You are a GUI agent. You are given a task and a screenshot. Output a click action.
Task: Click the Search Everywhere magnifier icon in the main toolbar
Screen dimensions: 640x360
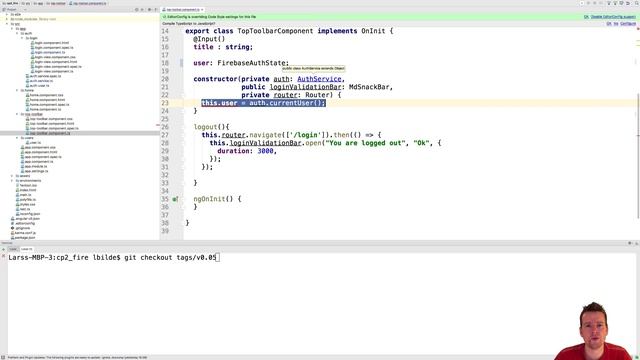pyautogui.click(x=636, y=3)
